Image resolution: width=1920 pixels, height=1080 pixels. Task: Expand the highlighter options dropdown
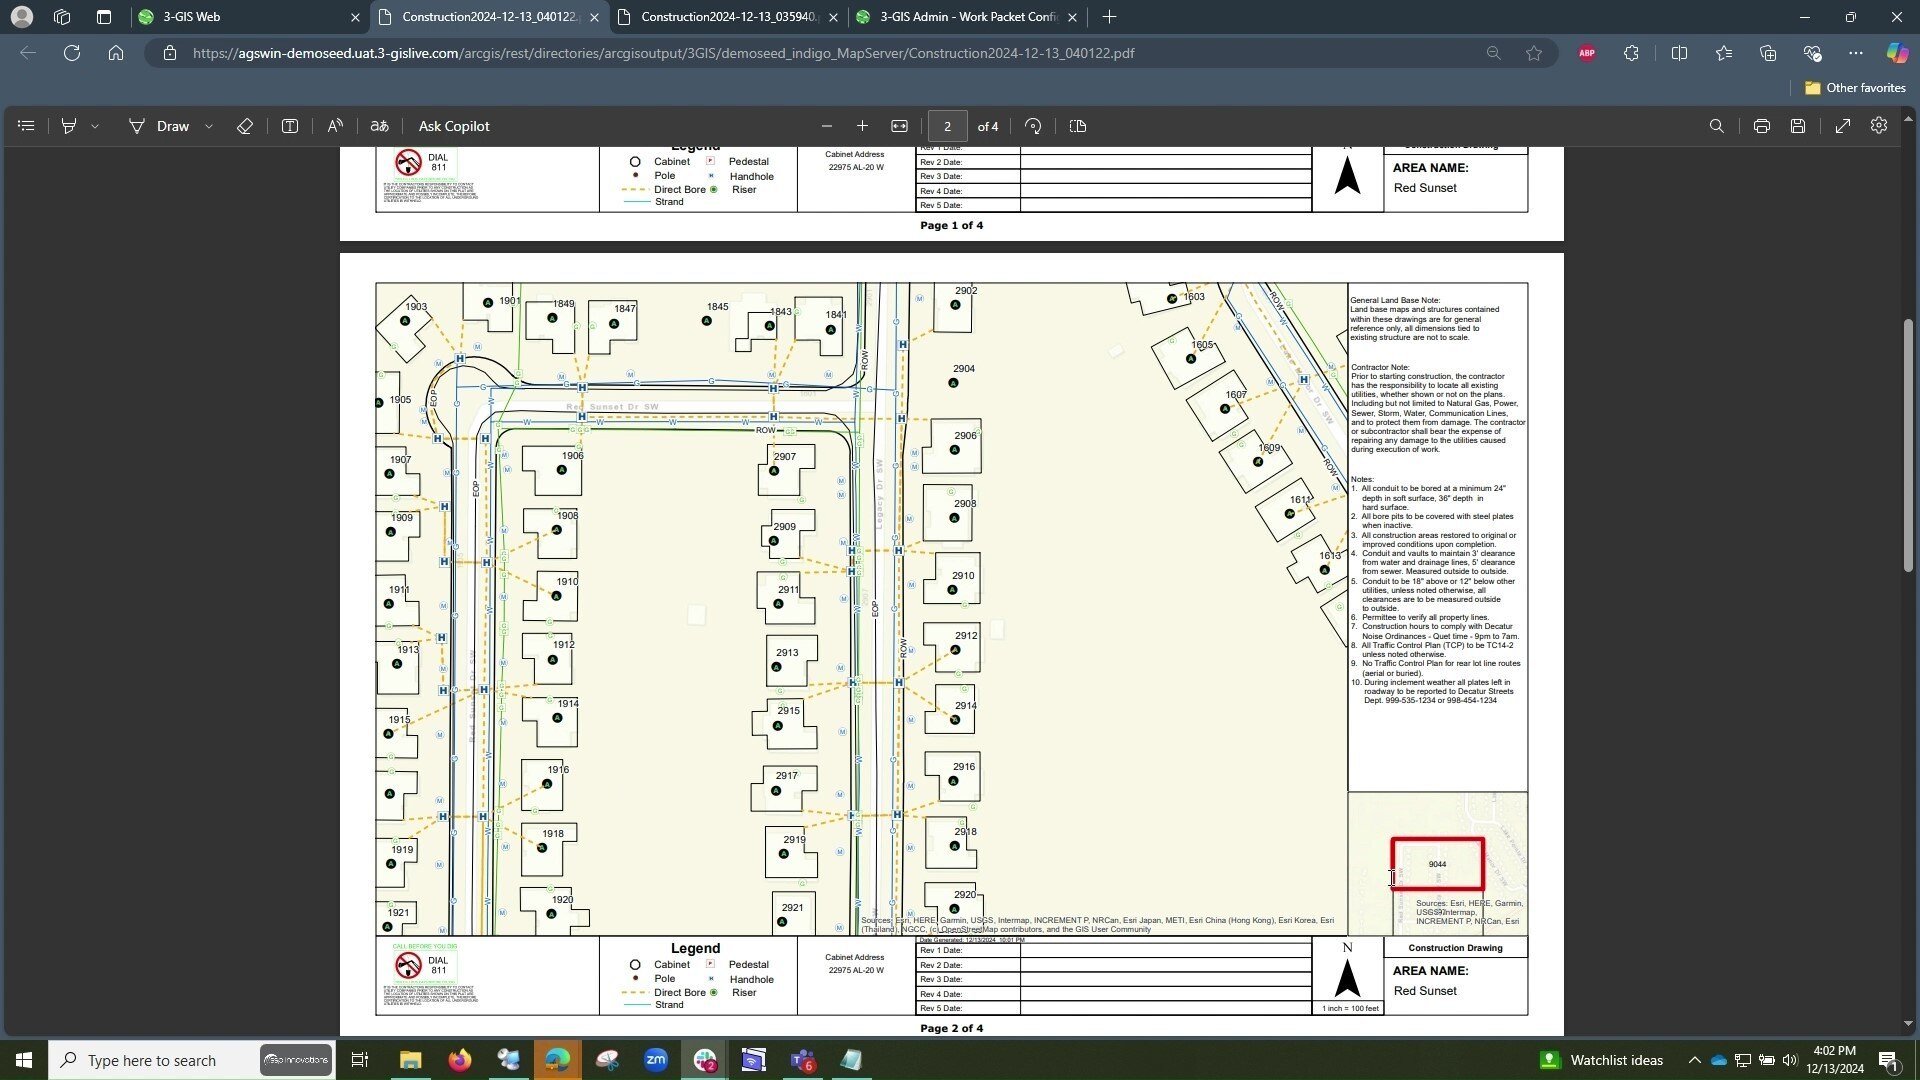click(95, 125)
